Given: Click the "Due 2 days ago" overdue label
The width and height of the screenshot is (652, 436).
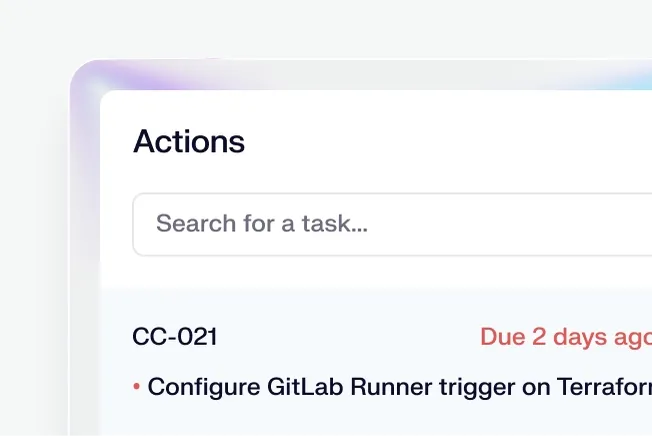Looking at the screenshot, I should [566, 338].
